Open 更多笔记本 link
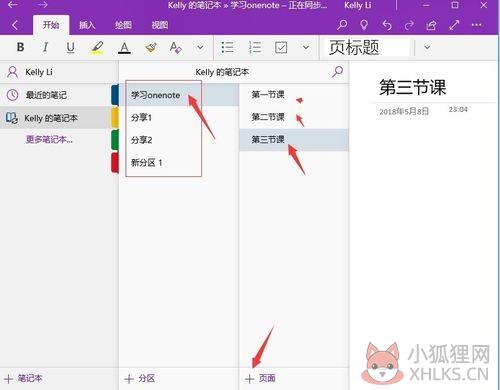 pyautogui.click(x=49, y=139)
